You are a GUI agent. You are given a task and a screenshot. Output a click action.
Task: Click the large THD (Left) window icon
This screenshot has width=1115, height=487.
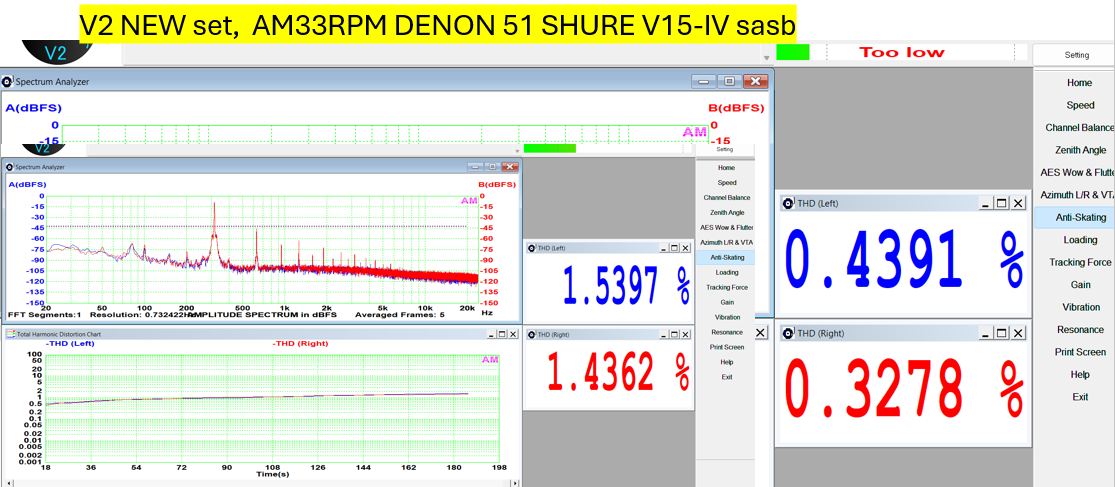[x=788, y=203]
